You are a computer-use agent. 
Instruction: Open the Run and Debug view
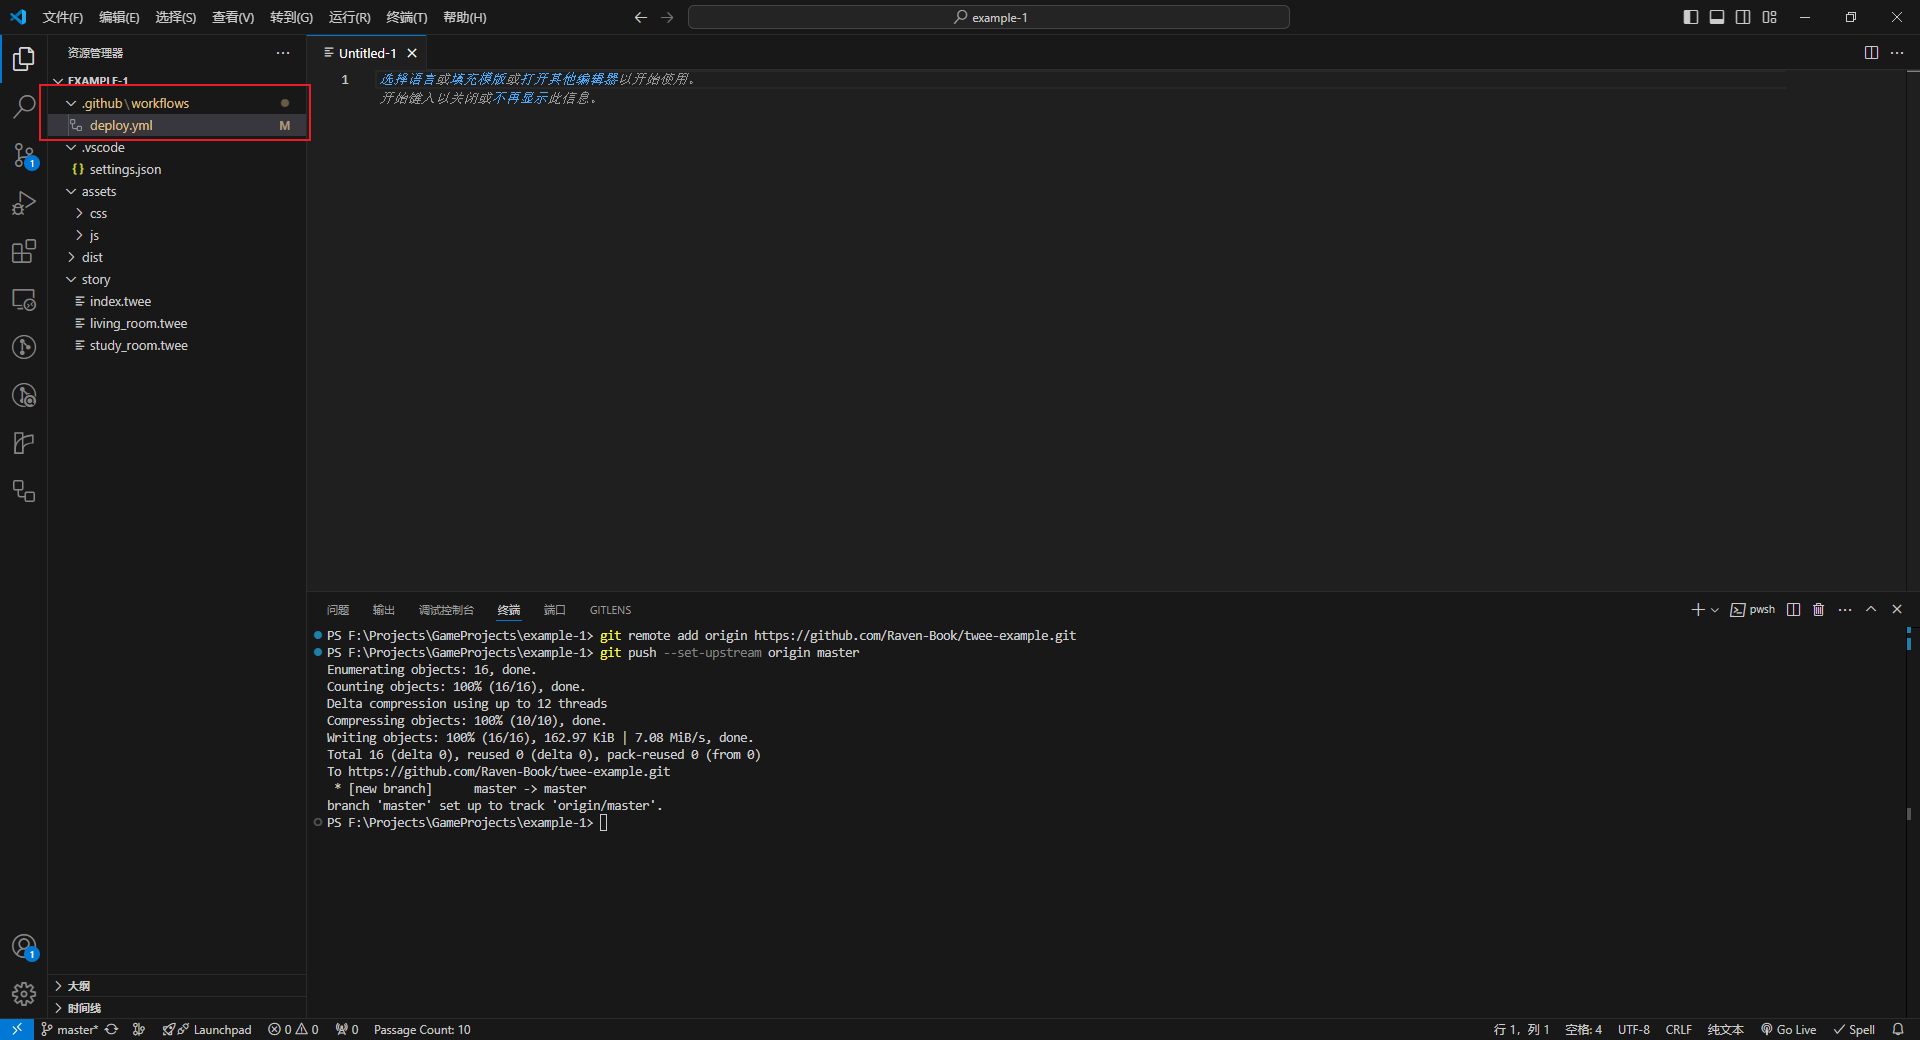24,203
